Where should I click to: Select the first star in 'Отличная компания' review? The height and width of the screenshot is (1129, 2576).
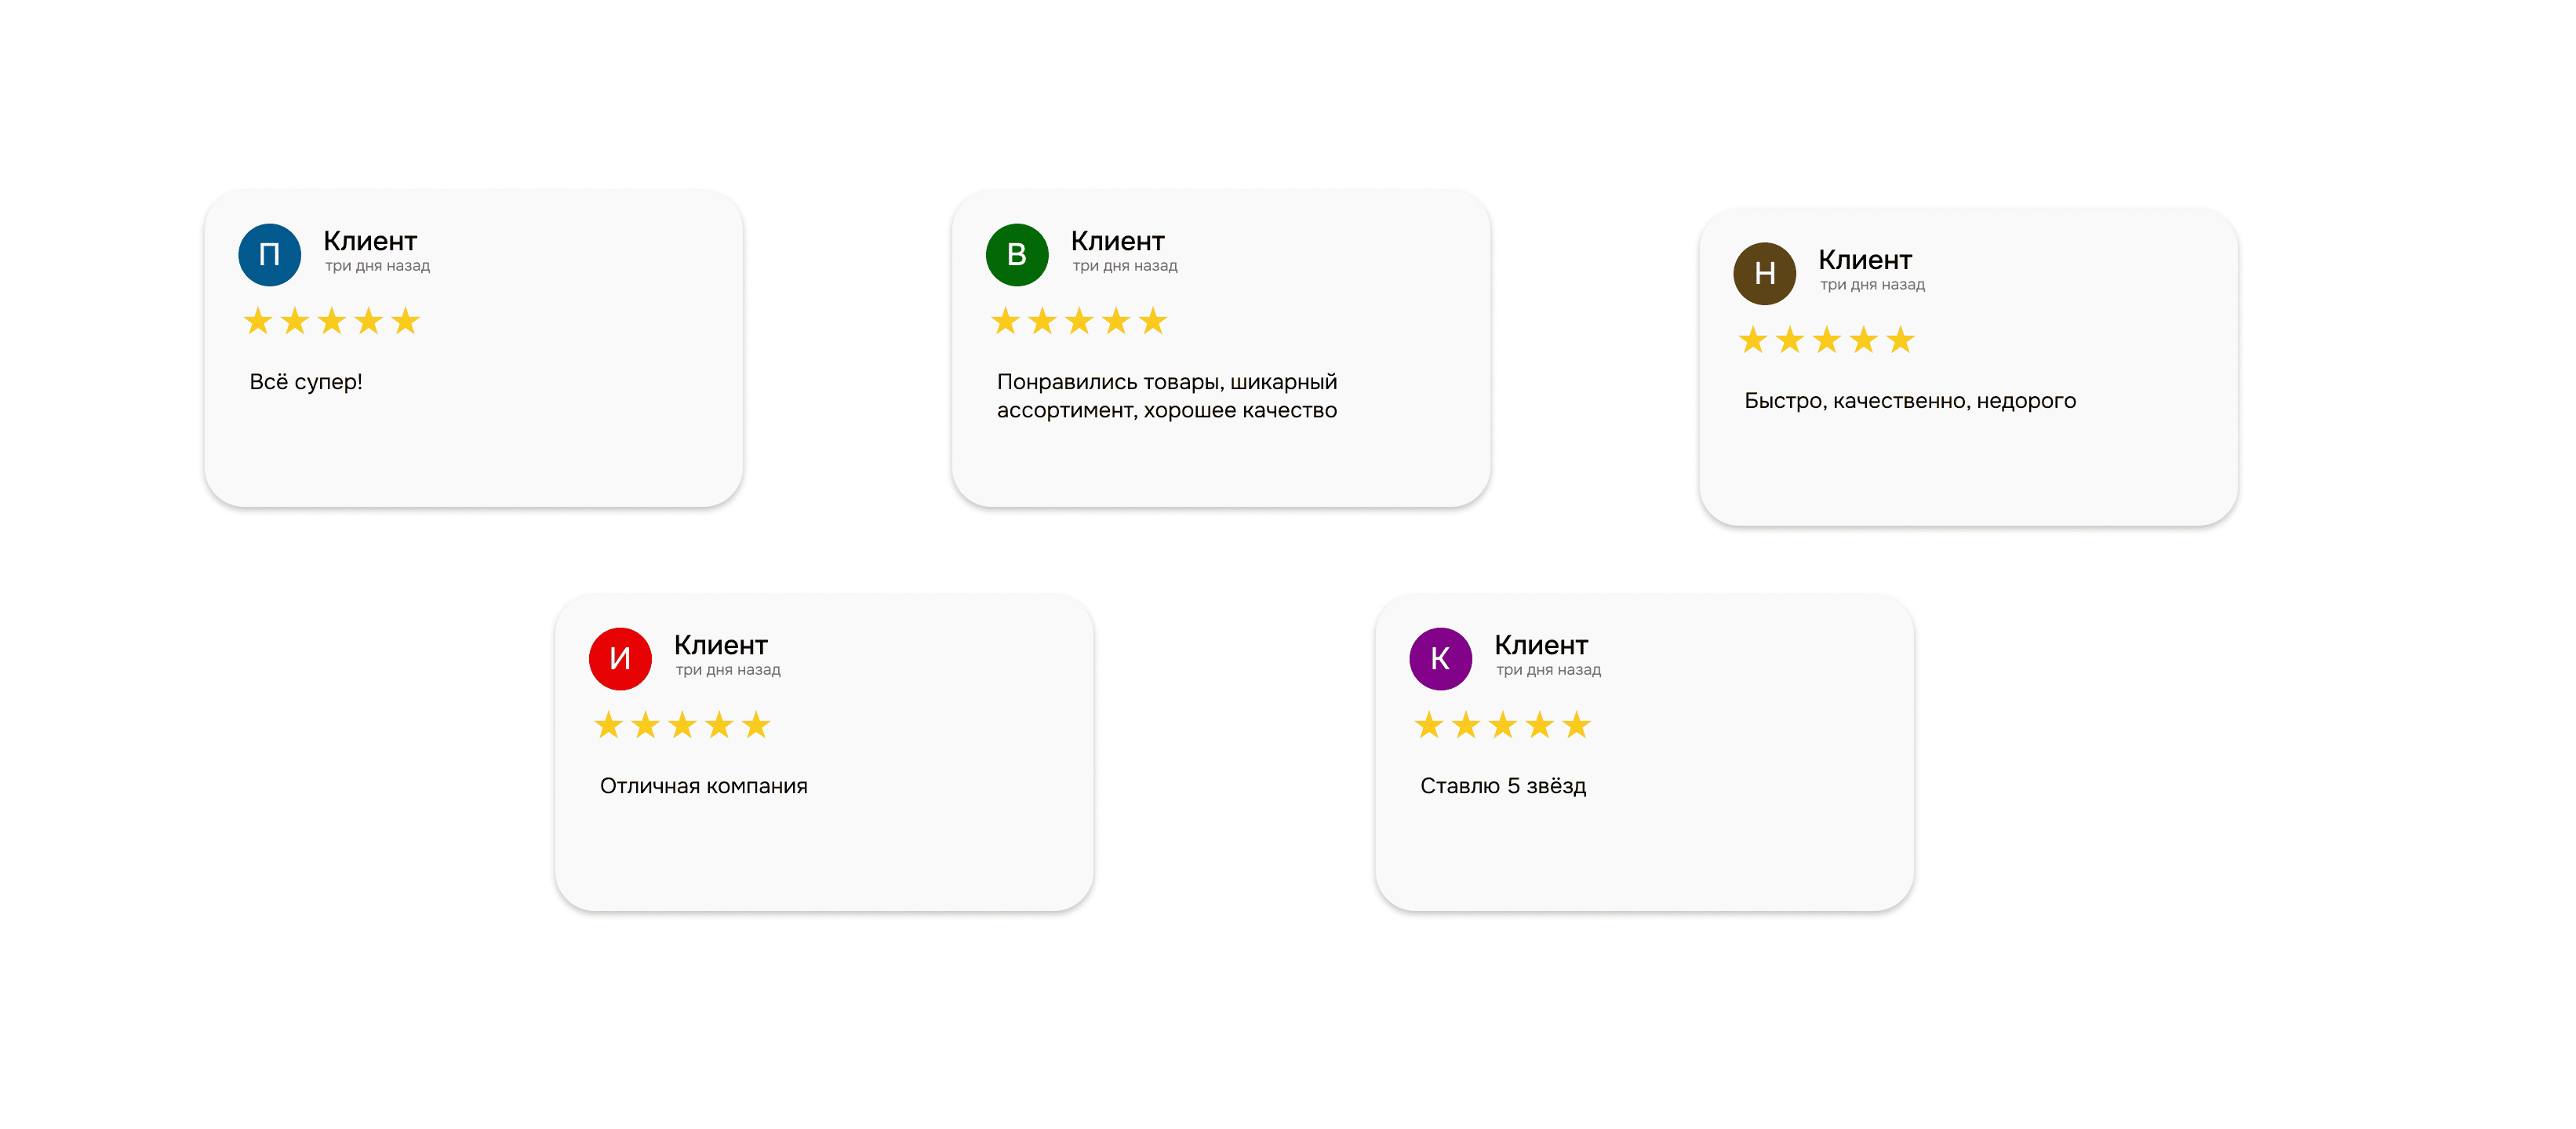(608, 725)
